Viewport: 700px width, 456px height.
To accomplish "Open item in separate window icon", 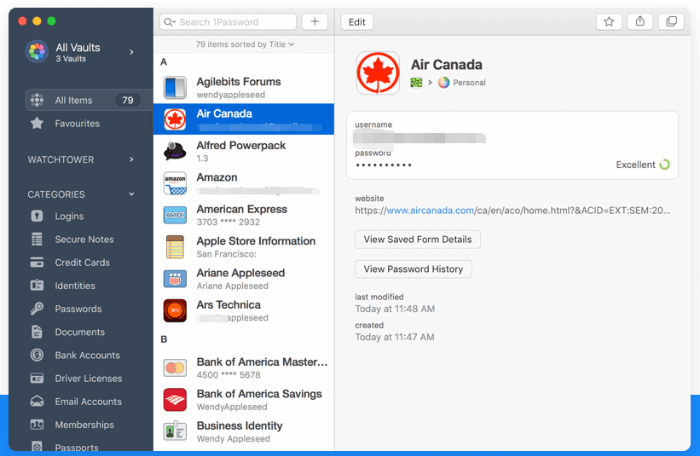I will [671, 21].
